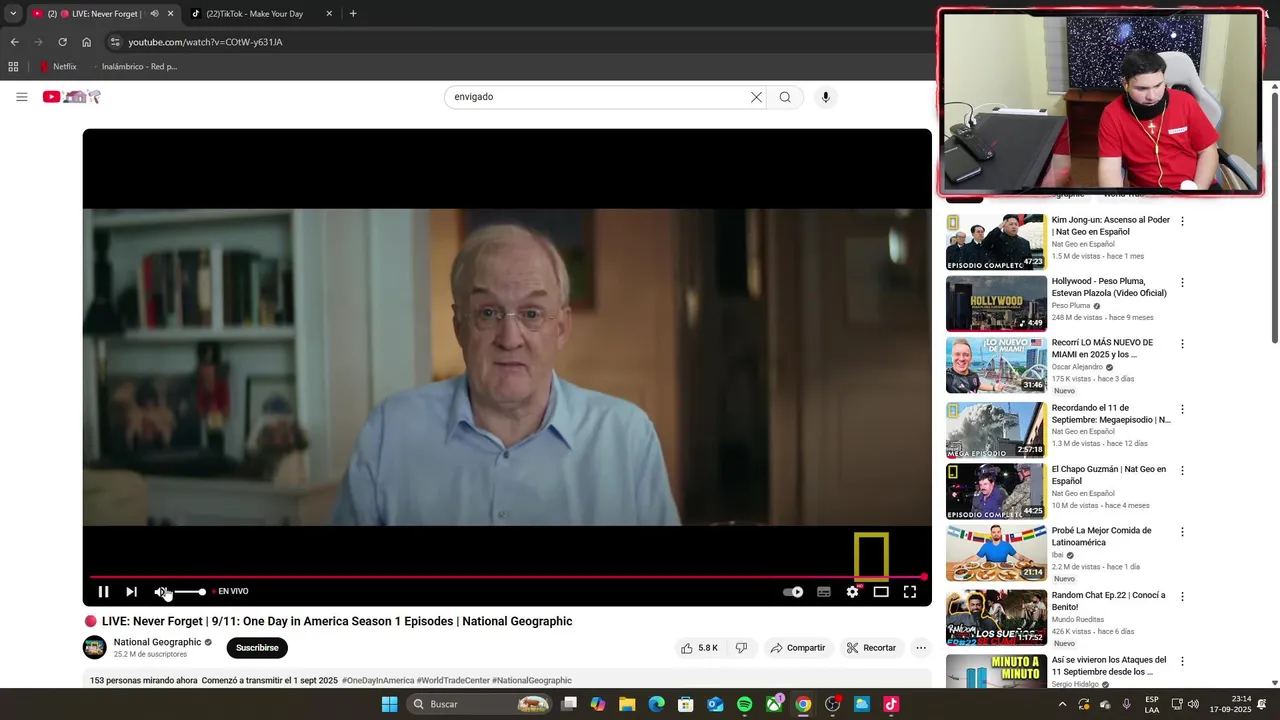
Task: Skip to the next video
Action: [x=131, y=592]
